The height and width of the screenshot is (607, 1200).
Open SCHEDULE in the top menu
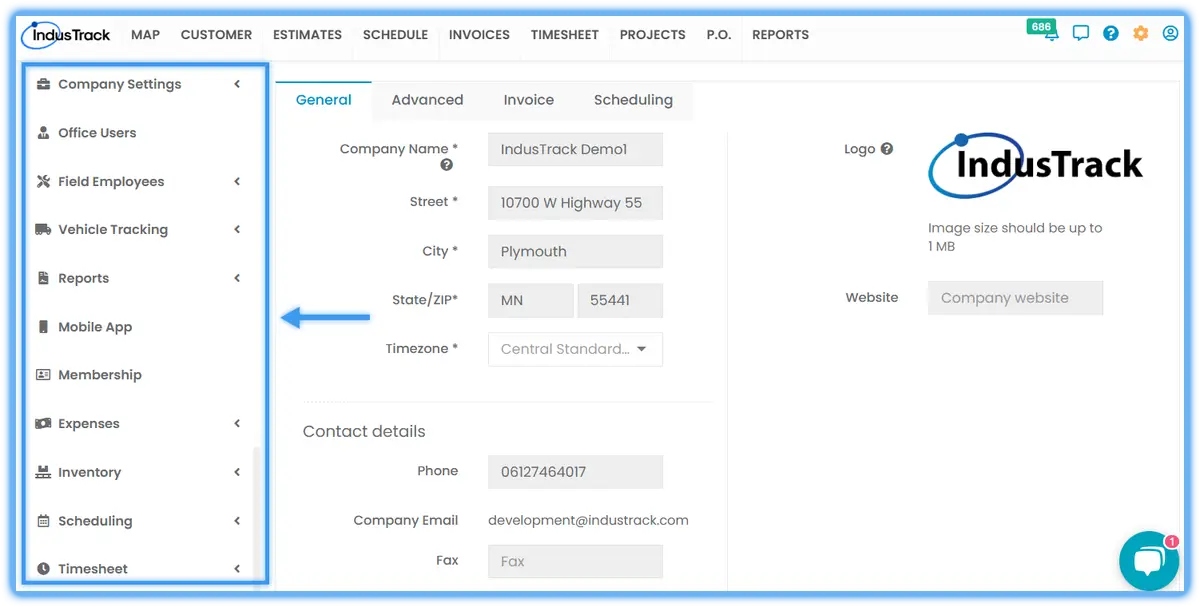(x=395, y=34)
